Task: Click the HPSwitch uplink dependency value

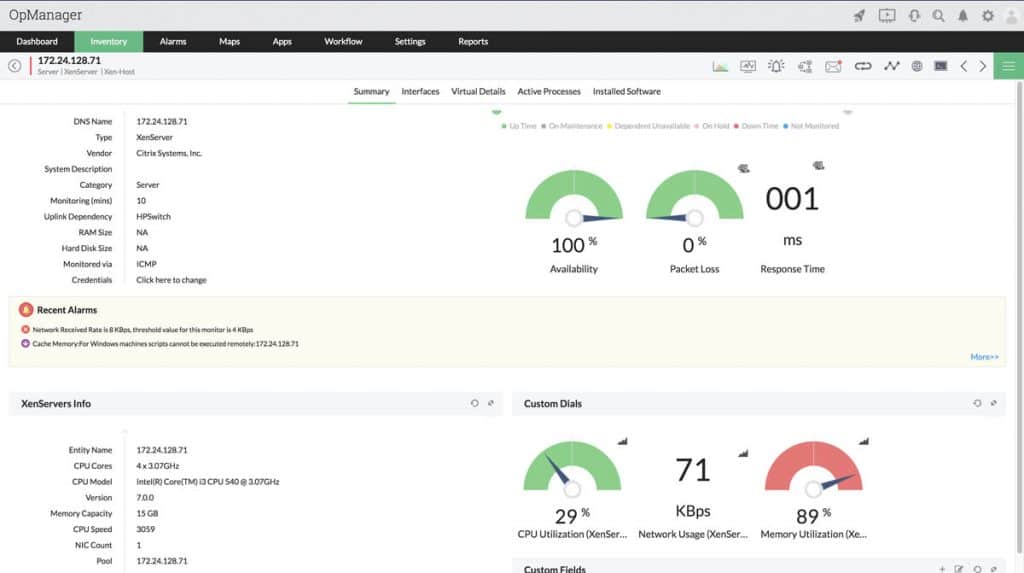Action: 153,216
